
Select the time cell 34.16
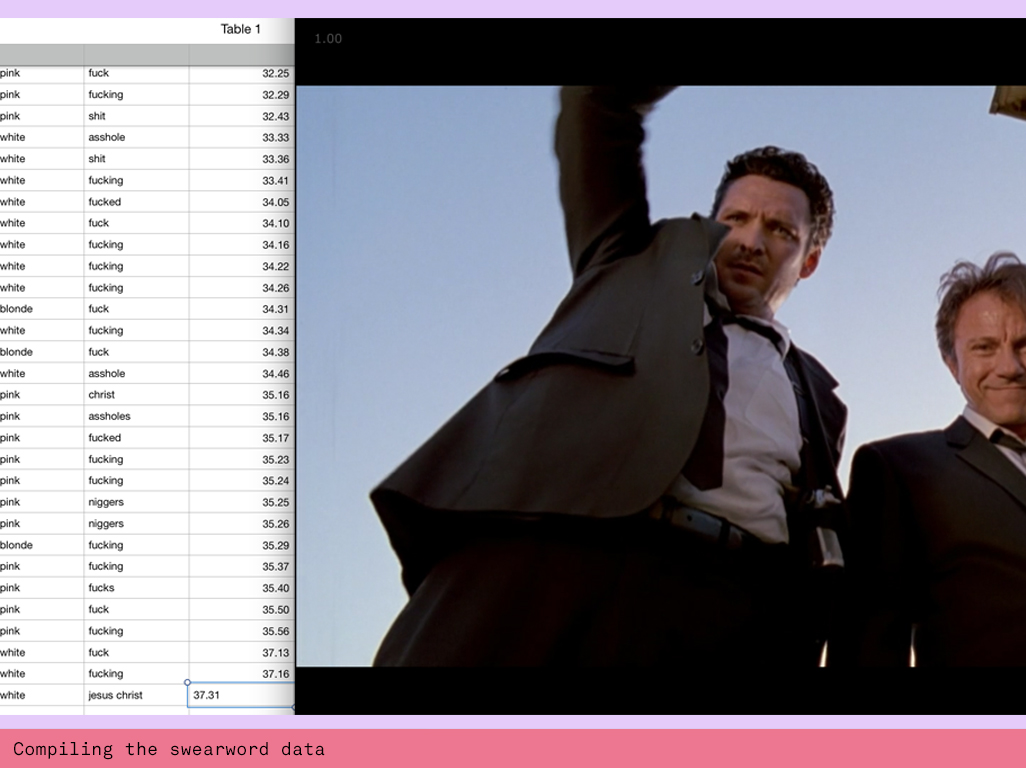241,245
